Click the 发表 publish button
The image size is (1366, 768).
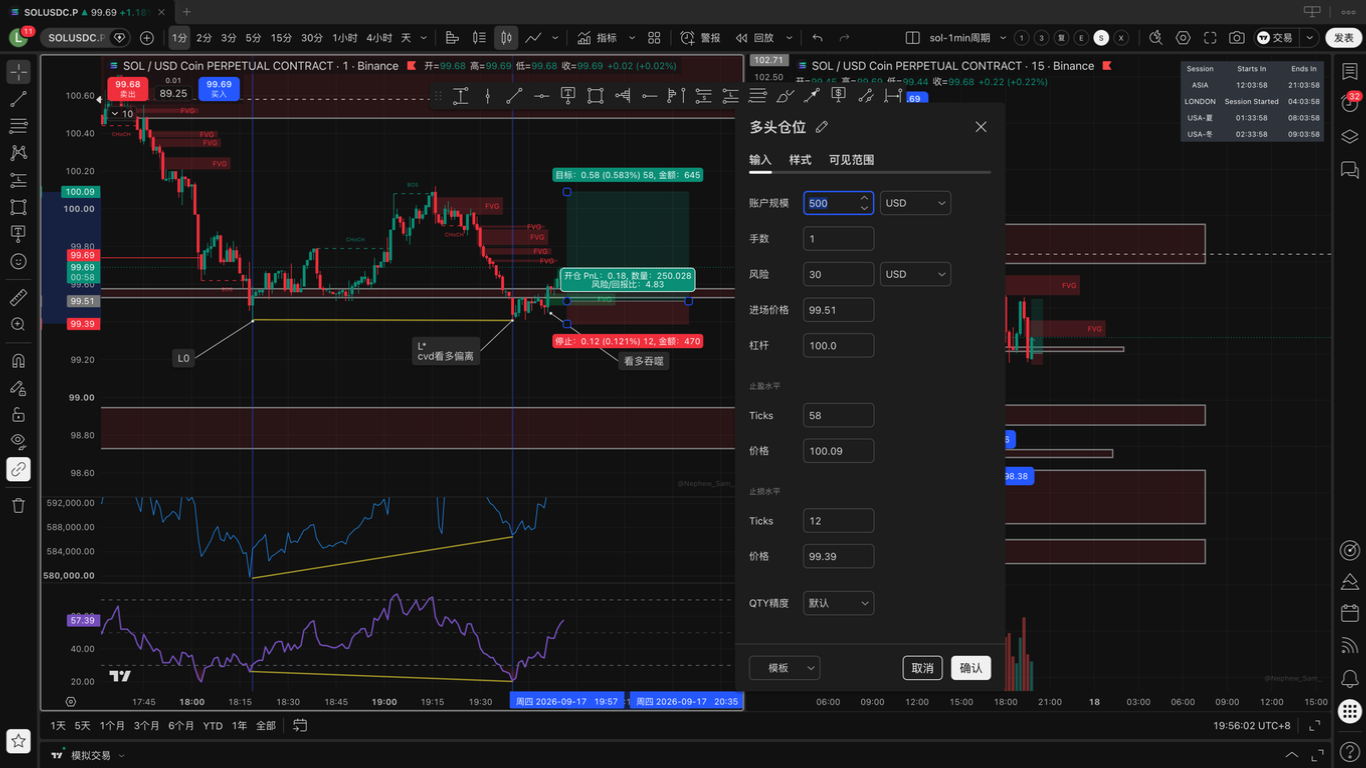[1343, 38]
